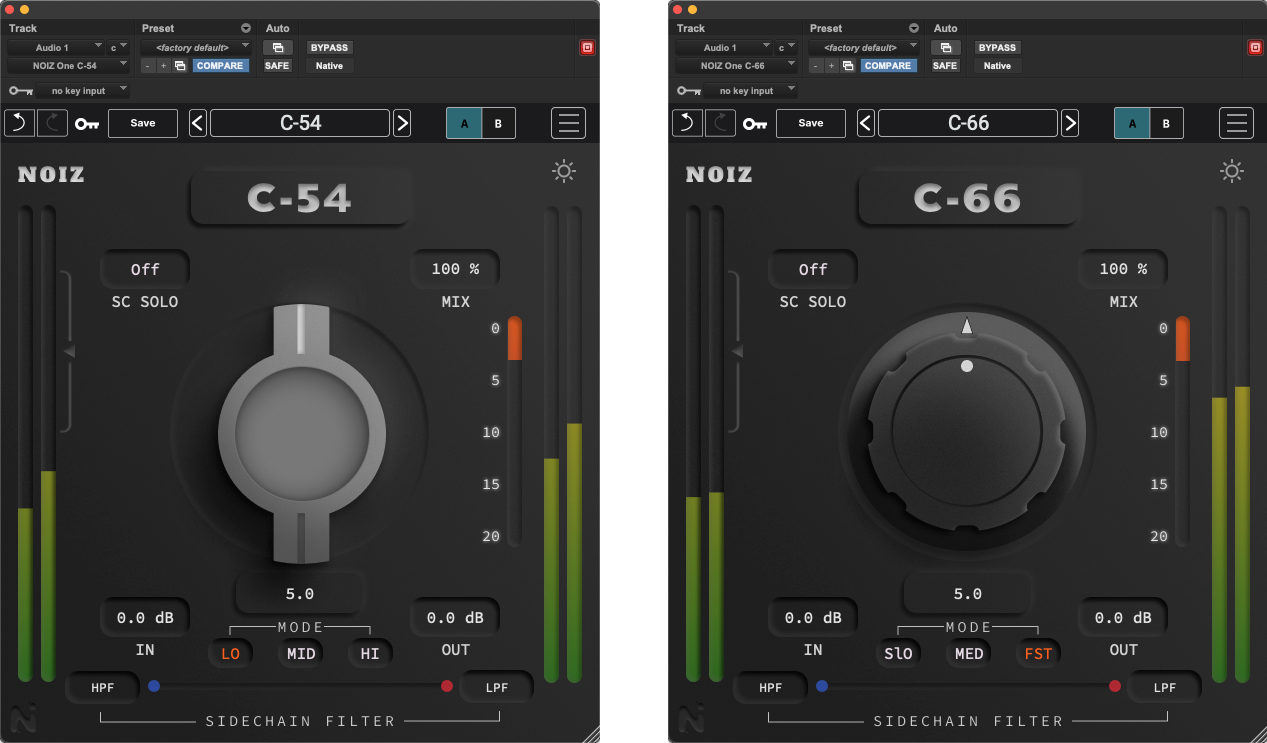Open the hamburger menu on the C-66 plugin
This screenshot has width=1267, height=743.
[x=1236, y=123]
